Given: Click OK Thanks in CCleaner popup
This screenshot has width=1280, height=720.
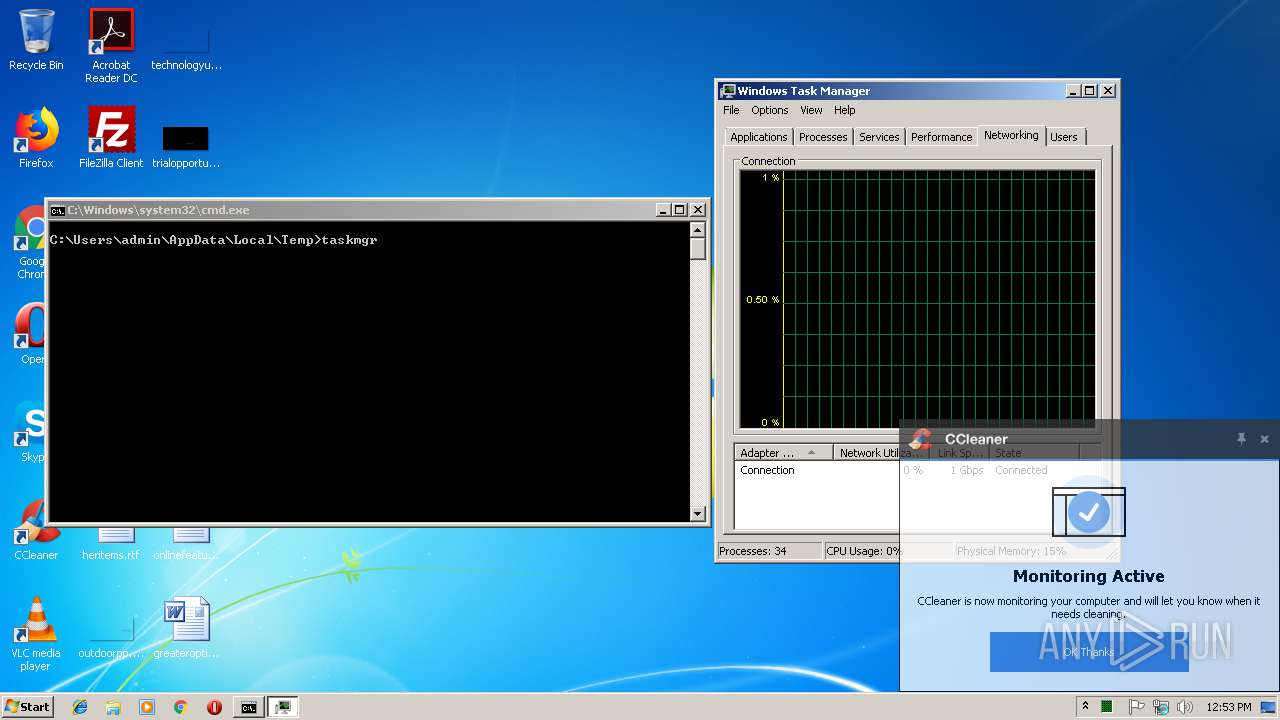Looking at the screenshot, I should coord(1089,652).
